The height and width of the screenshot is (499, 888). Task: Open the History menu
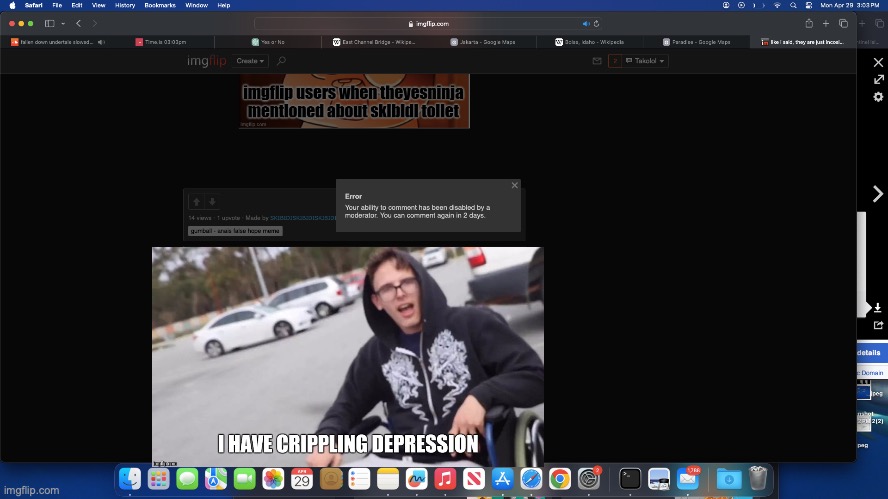coord(125,5)
